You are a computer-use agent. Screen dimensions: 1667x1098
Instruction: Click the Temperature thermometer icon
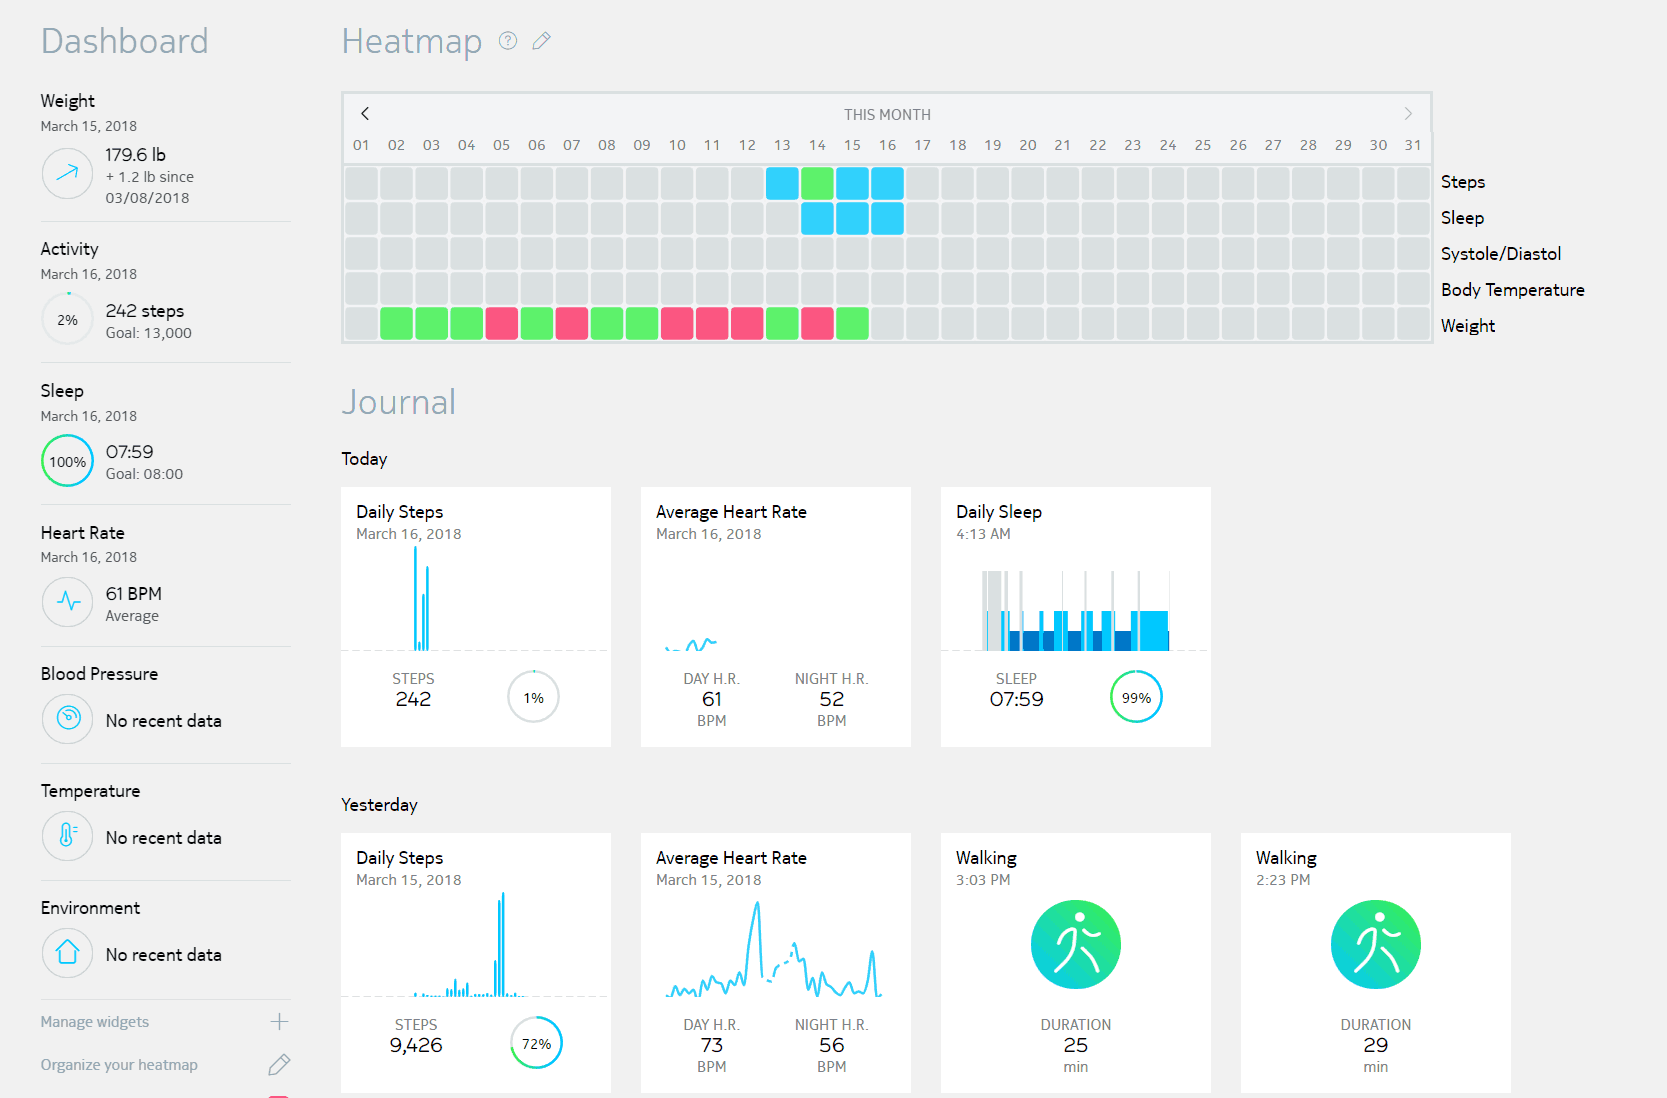[x=67, y=836]
